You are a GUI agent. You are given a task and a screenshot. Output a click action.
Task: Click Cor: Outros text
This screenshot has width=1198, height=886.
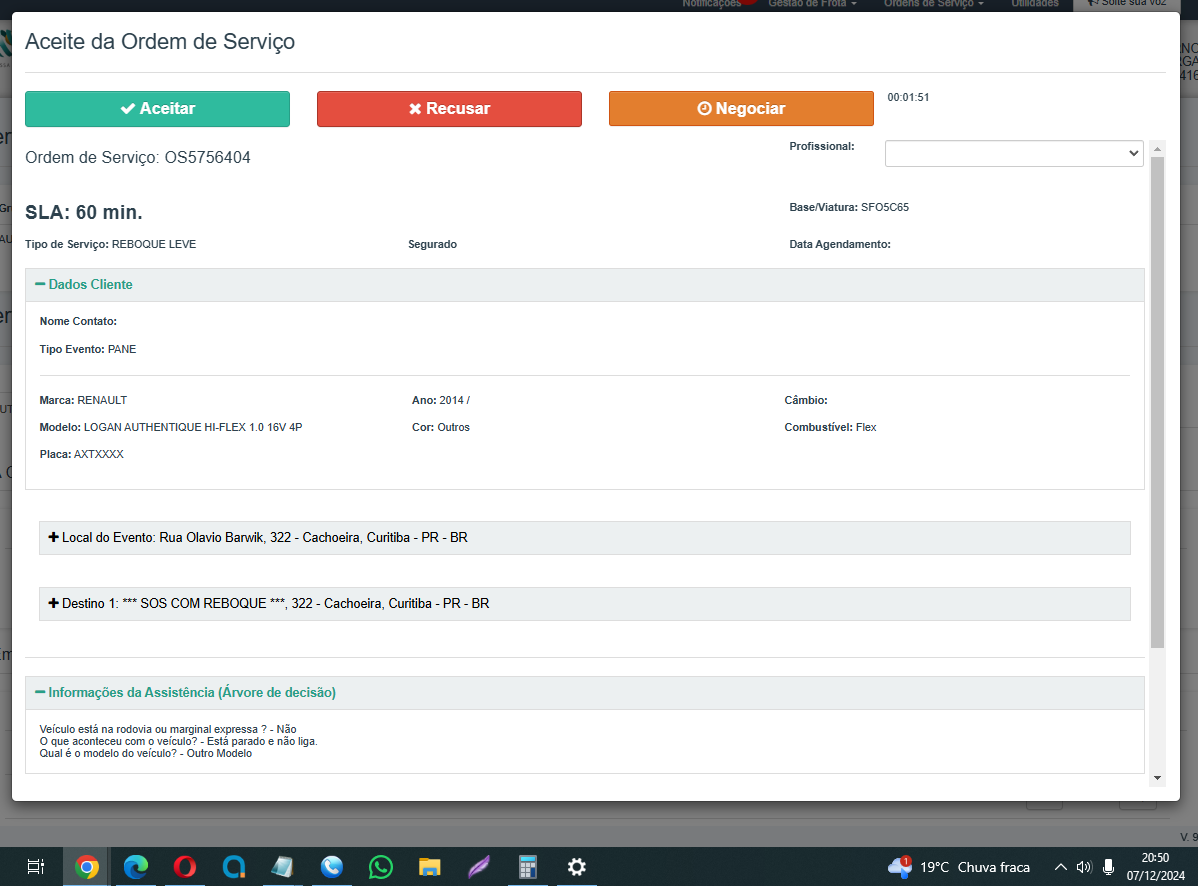441,427
